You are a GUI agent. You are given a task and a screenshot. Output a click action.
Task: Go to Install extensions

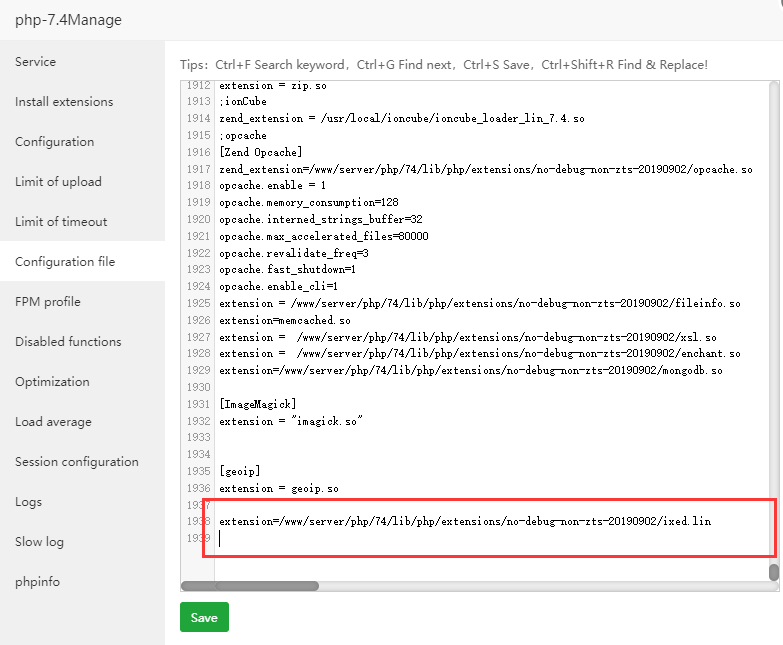[x=64, y=102]
